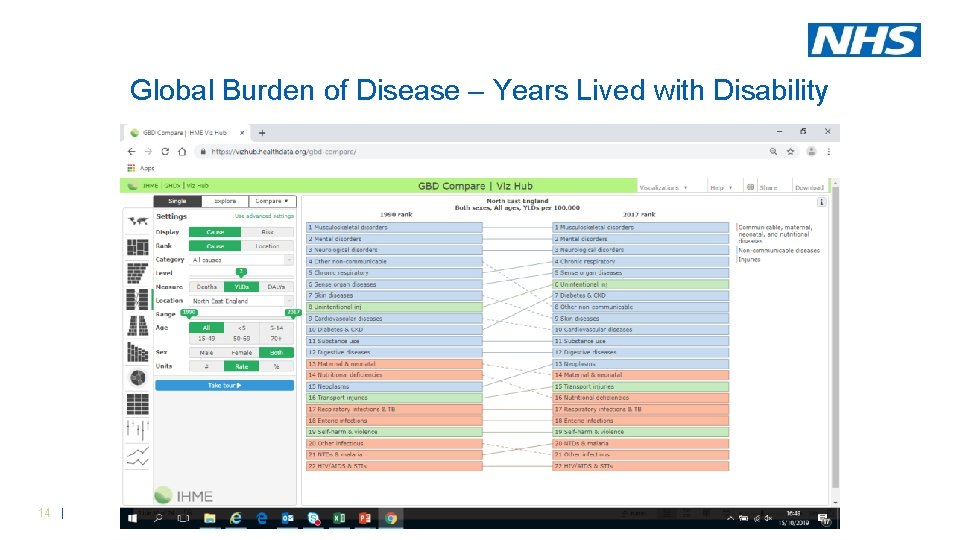The image size is (960, 540).
Task: Click the browser reload icon
Action: 165,151
